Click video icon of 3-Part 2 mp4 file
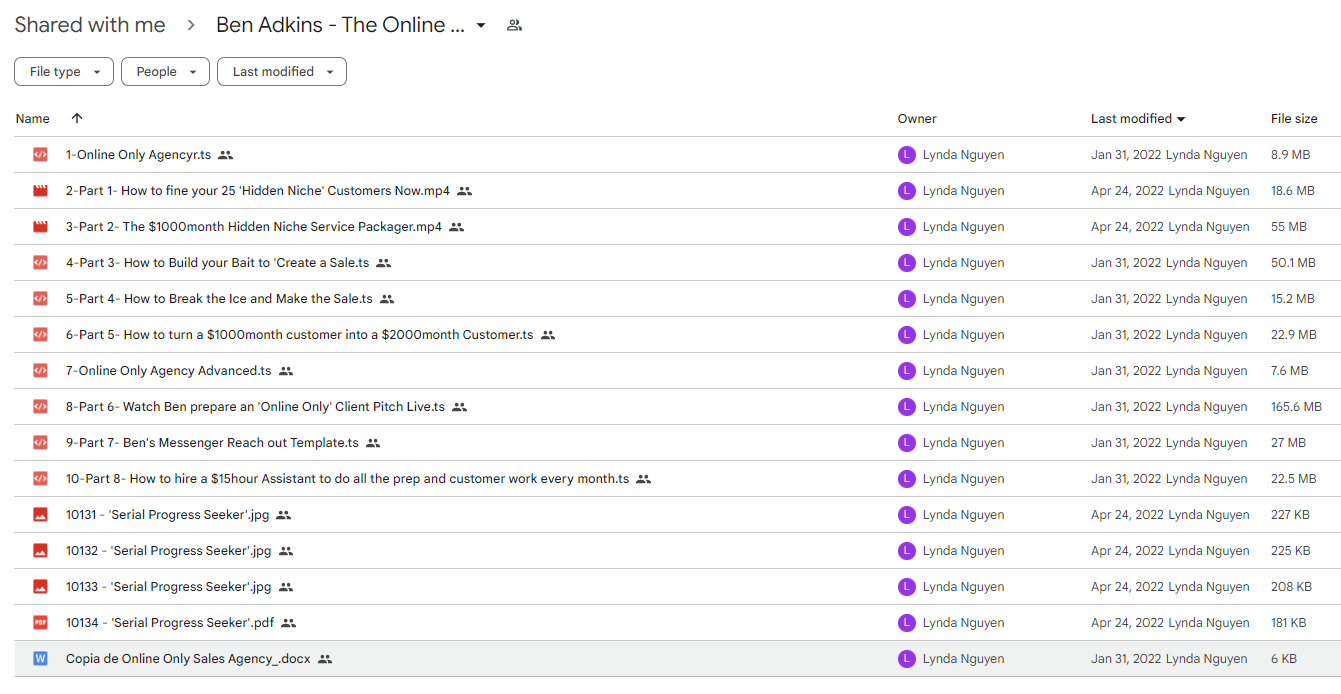1341x694 pixels. [40, 227]
